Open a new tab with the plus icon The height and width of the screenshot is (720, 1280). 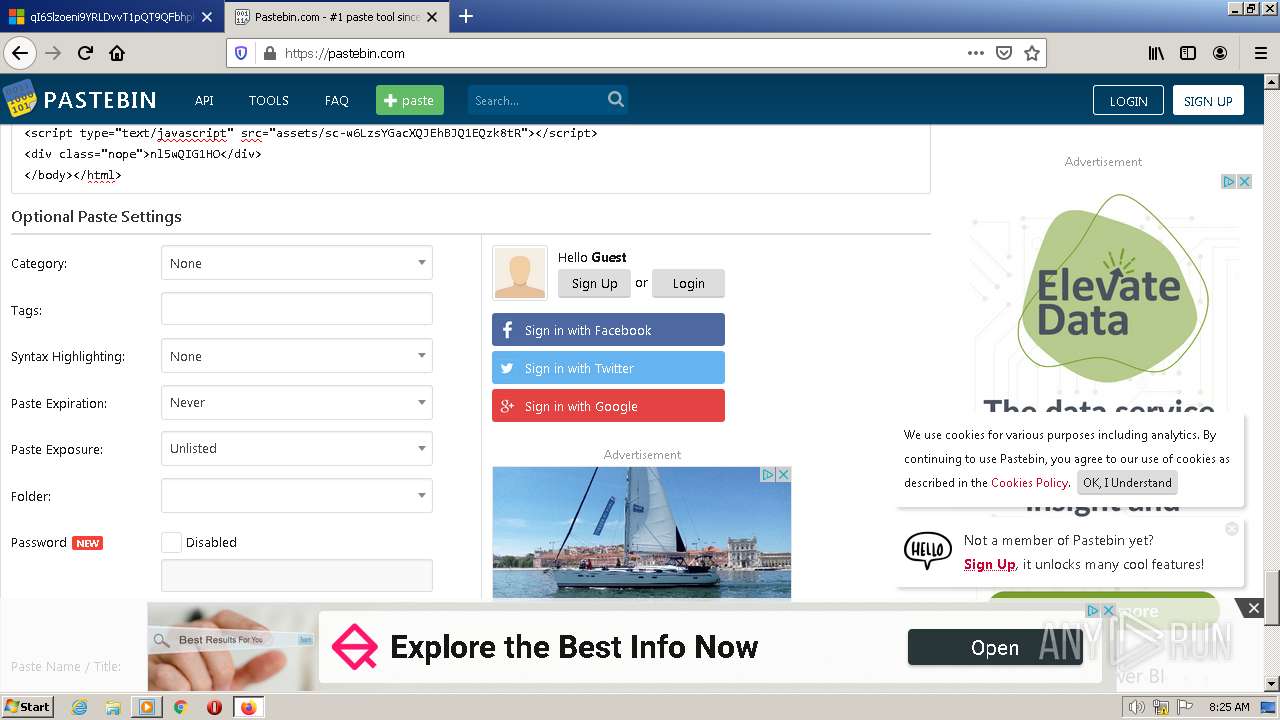[466, 16]
